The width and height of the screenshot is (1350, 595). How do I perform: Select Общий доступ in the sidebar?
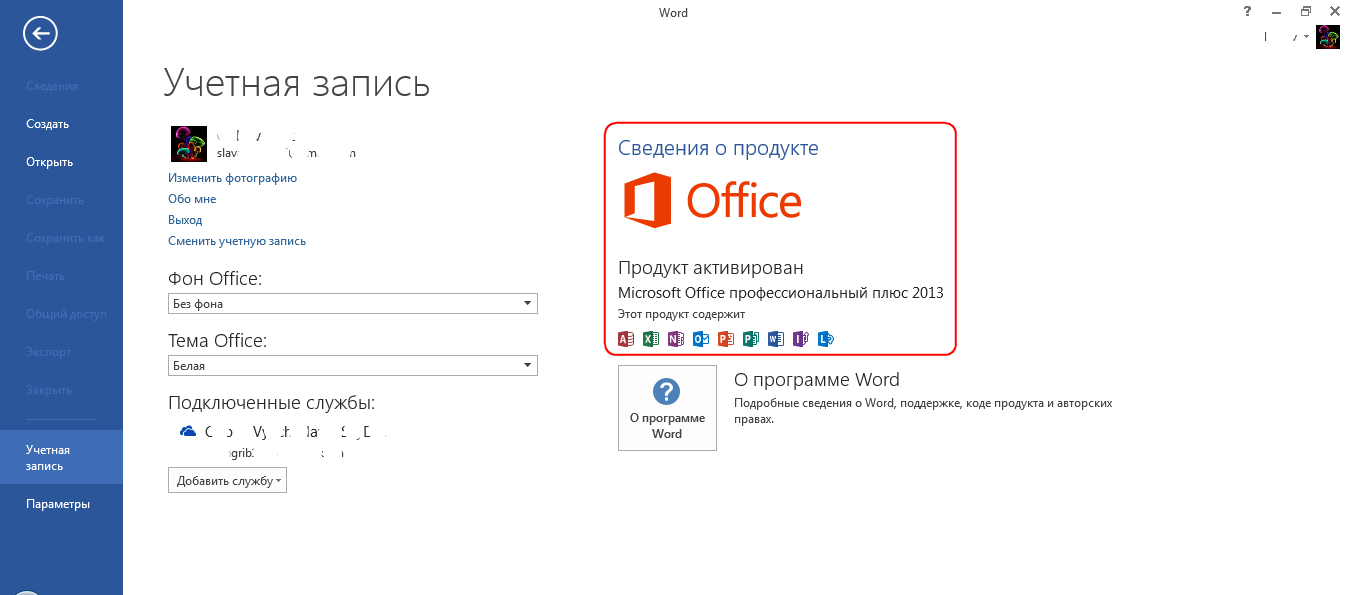pyautogui.click(x=66, y=314)
